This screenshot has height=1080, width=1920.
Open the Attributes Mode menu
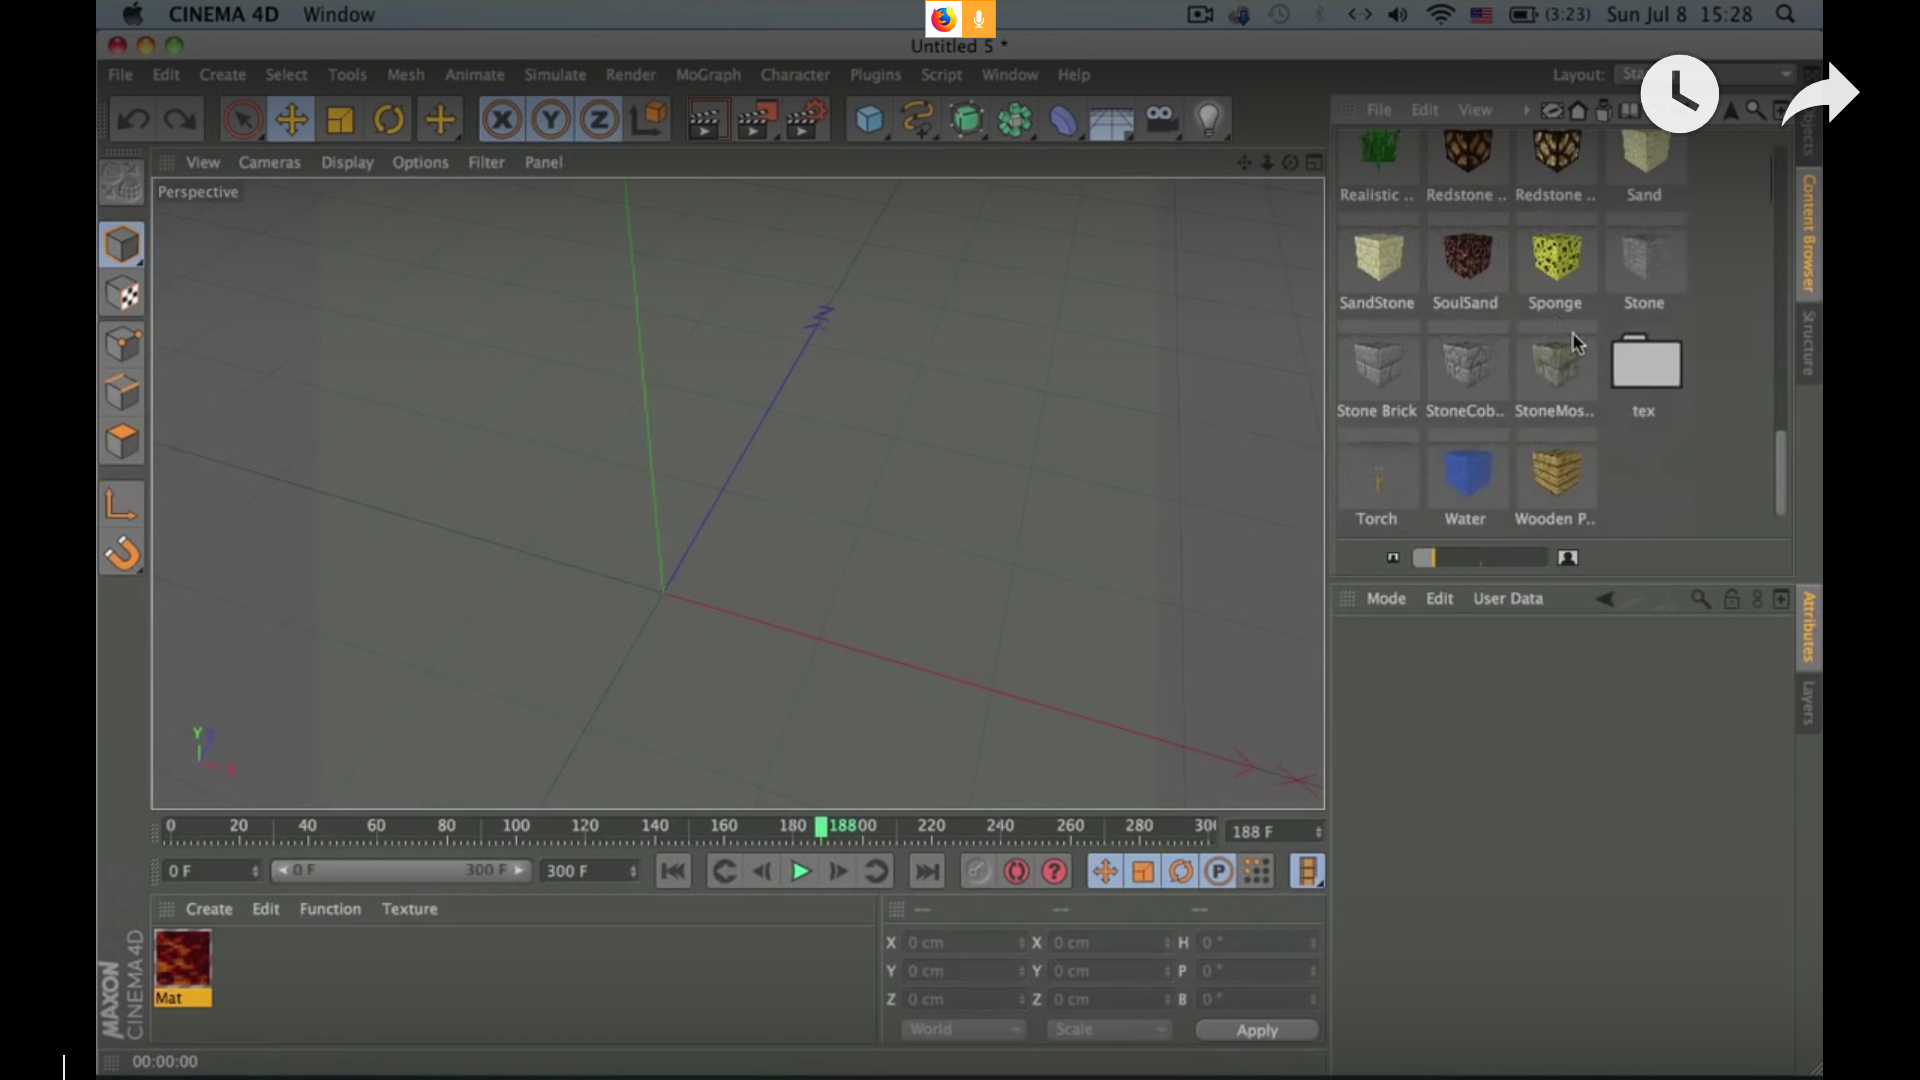coord(1386,598)
